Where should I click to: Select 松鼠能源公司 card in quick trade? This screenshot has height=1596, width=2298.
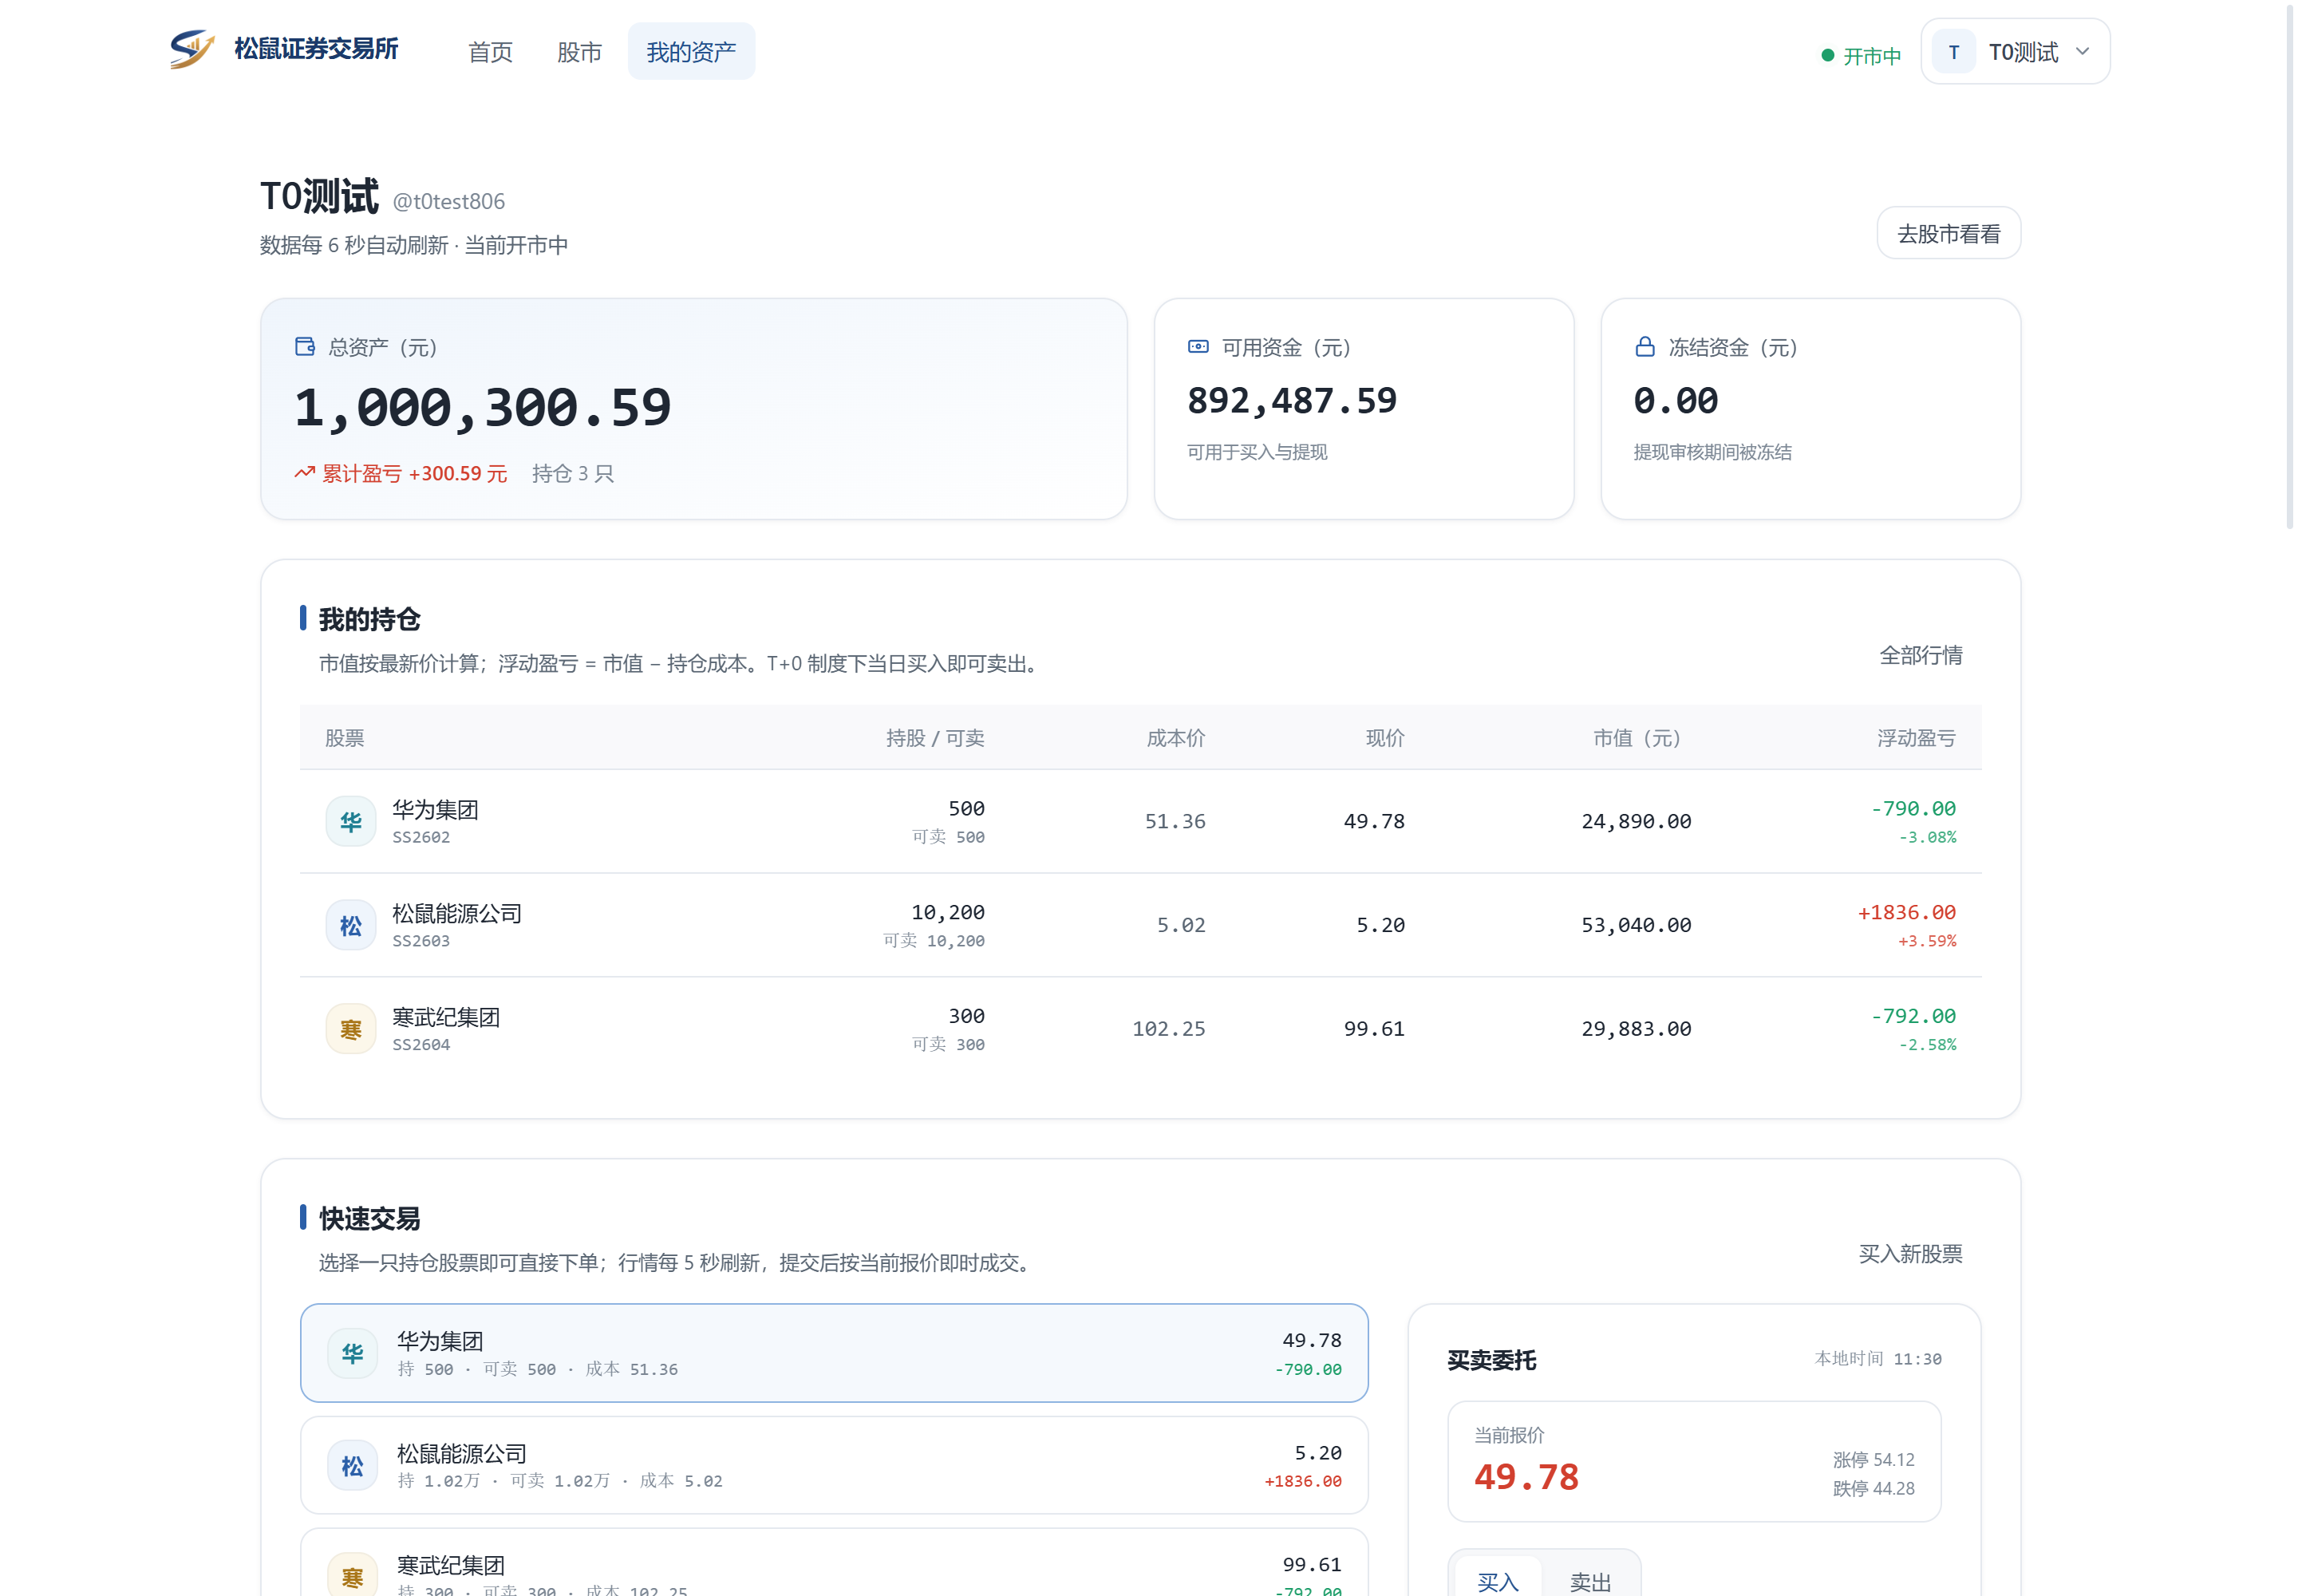834,1465
